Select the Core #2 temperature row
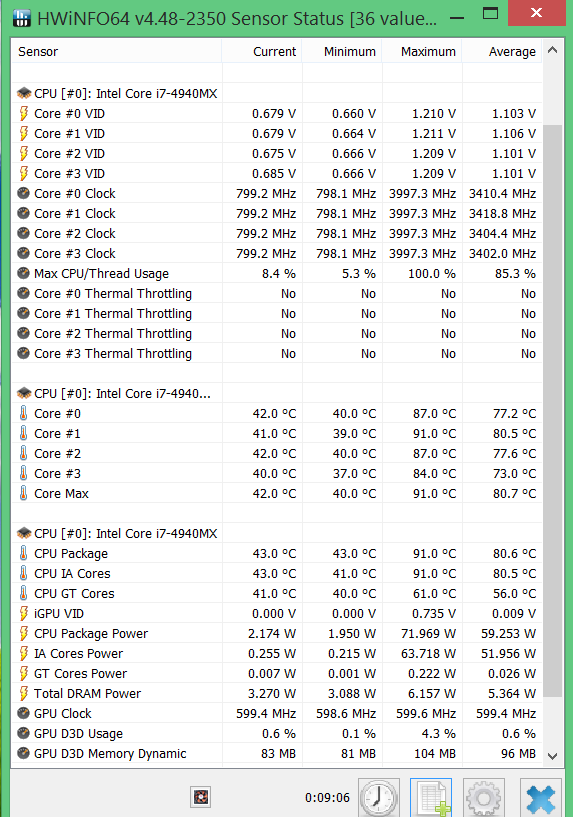The image size is (573, 817). click(277, 453)
